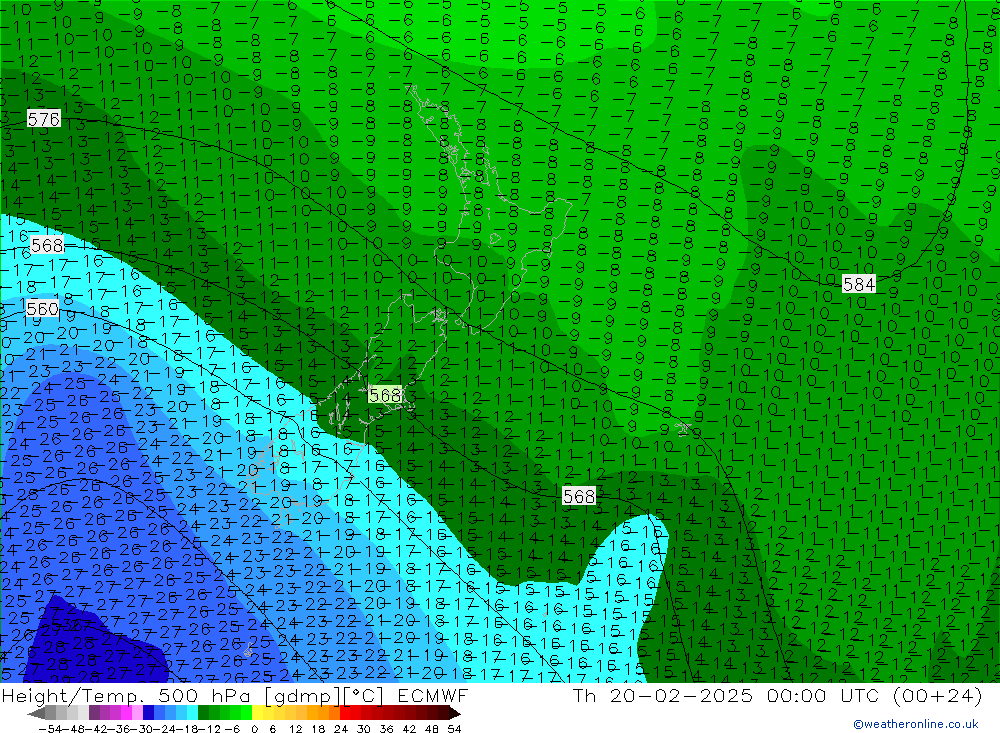Click the dark blue swatch above -30
Screen dimensions: 1000x733
148,713
